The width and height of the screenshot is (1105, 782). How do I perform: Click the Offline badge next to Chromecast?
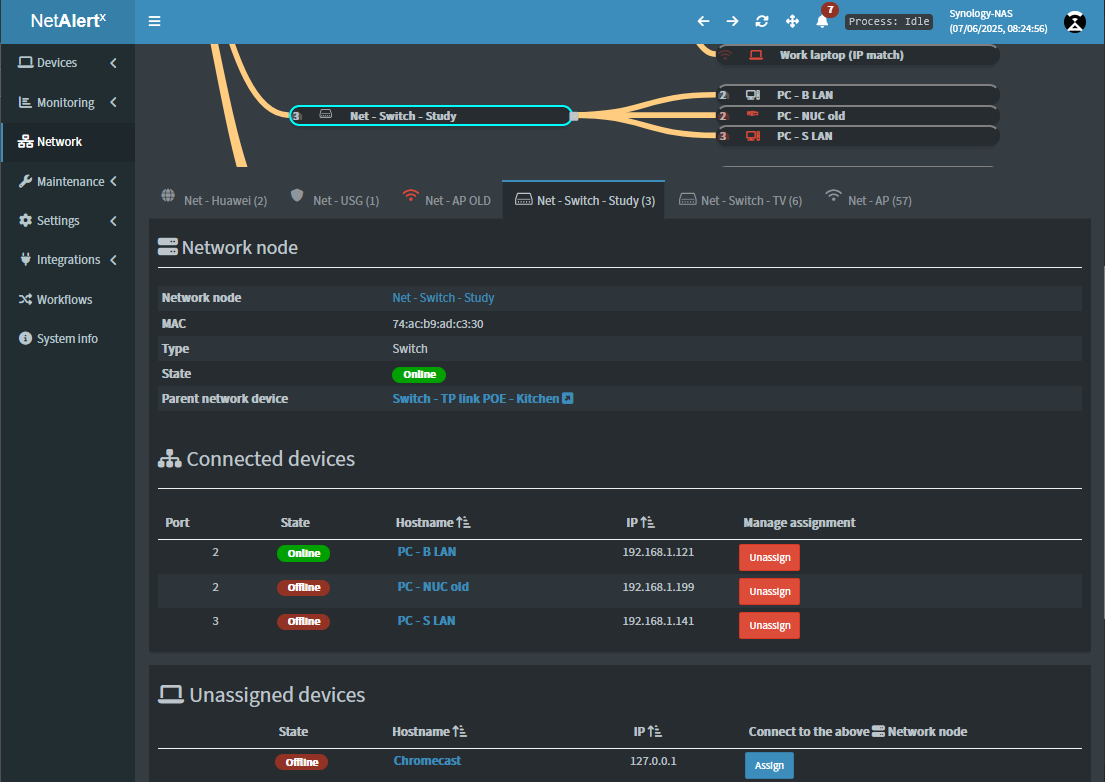301,761
